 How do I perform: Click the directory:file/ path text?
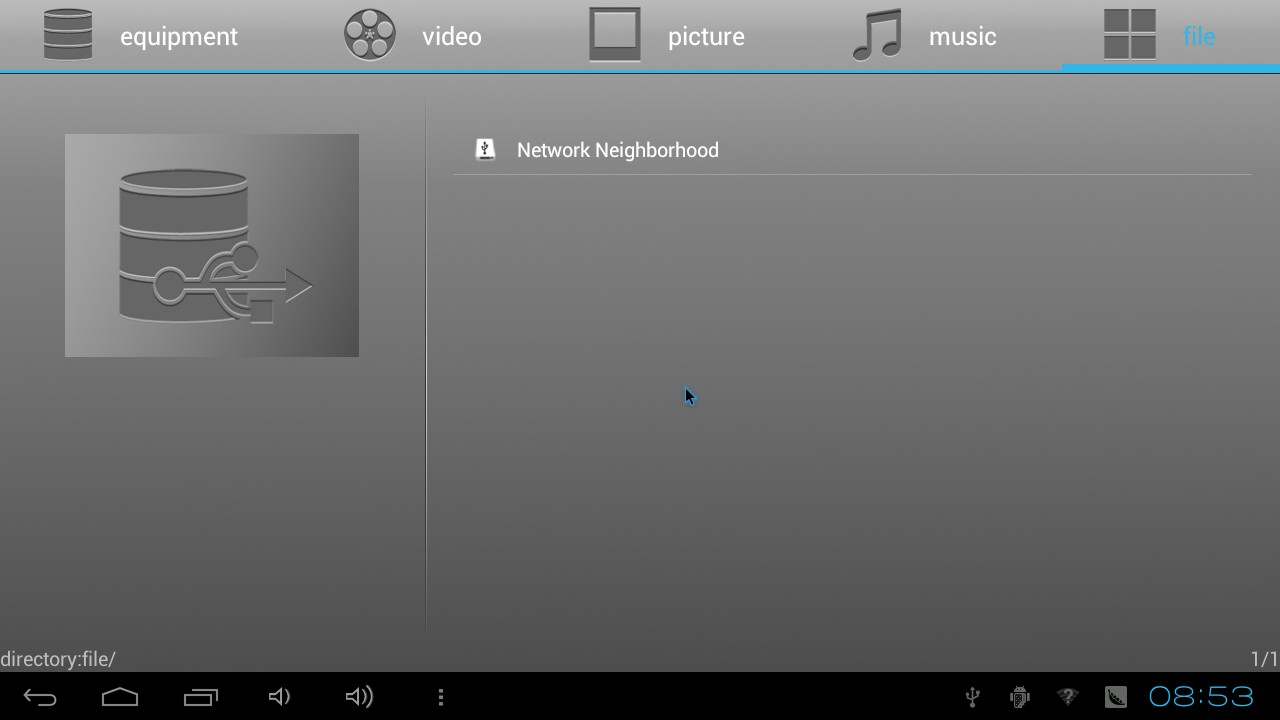click(58, 659)
